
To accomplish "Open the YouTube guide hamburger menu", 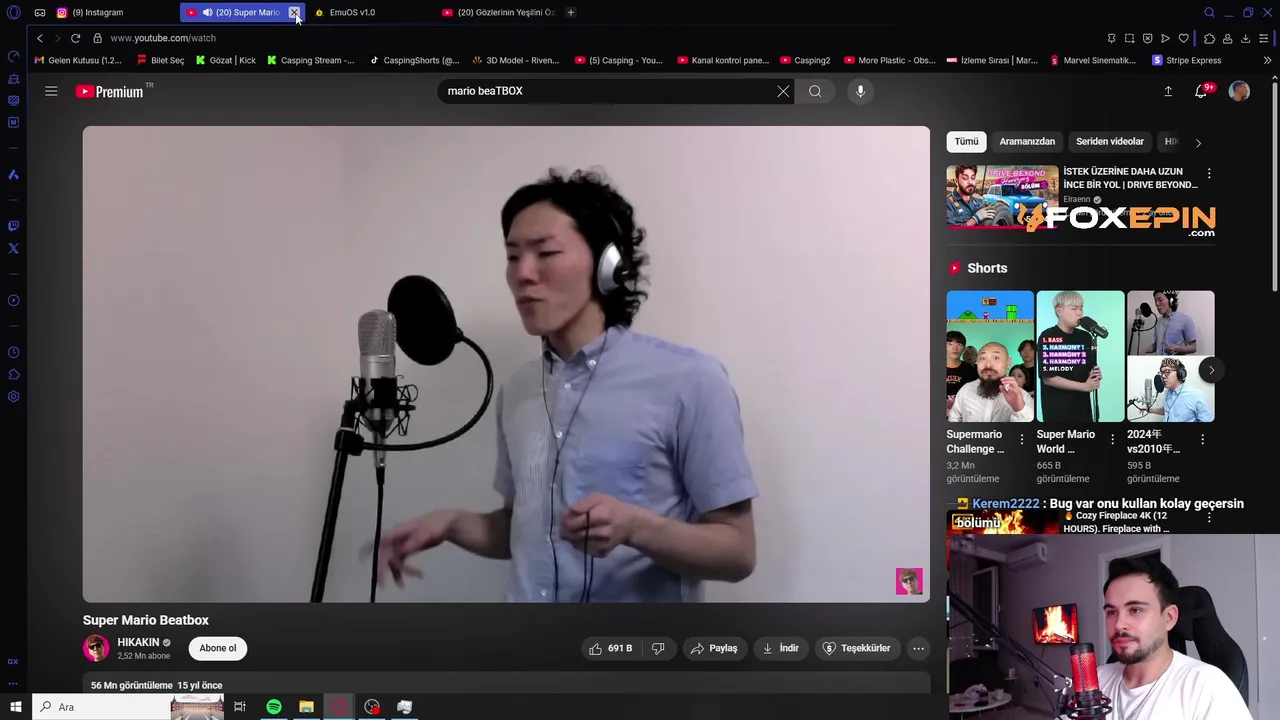I will click(x=51, y=91).
